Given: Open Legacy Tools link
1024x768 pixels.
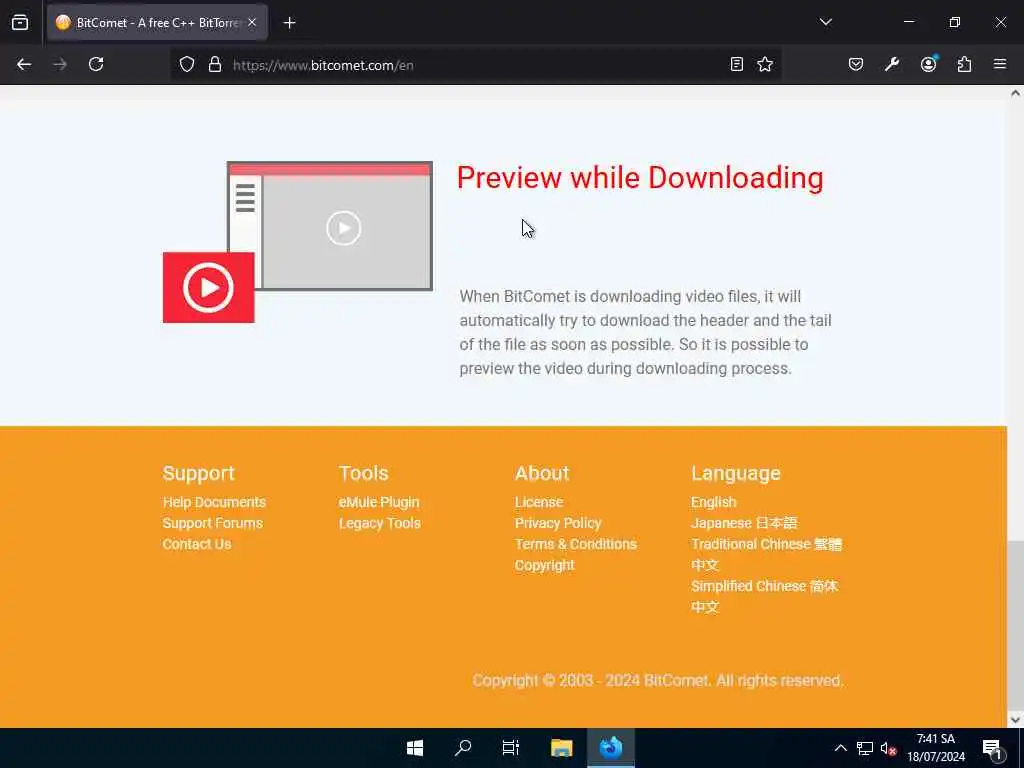Looking at the screenshot, I should coord(379,523).
